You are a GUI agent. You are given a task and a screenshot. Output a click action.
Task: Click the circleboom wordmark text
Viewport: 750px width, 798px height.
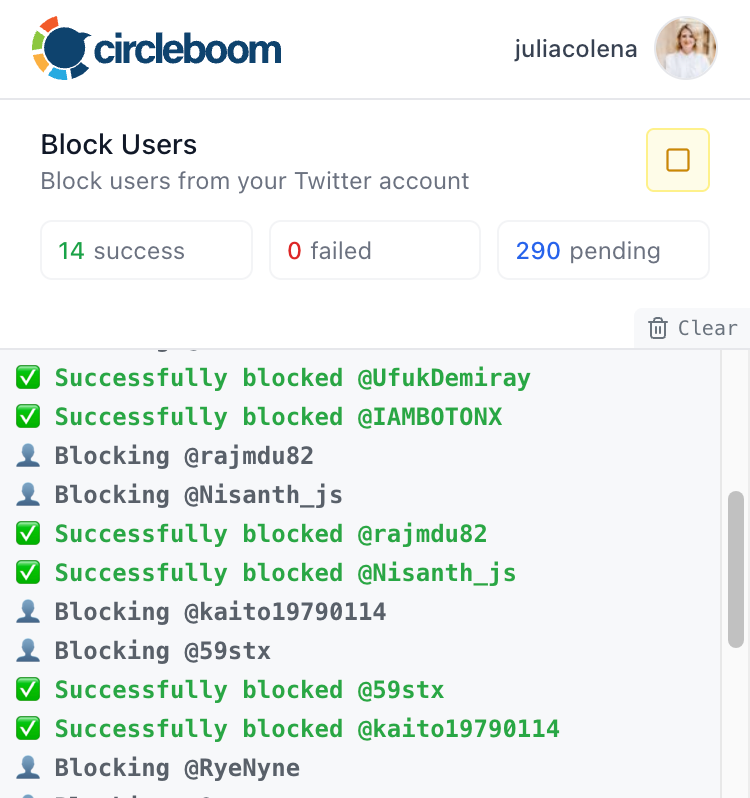pos(188,48)
